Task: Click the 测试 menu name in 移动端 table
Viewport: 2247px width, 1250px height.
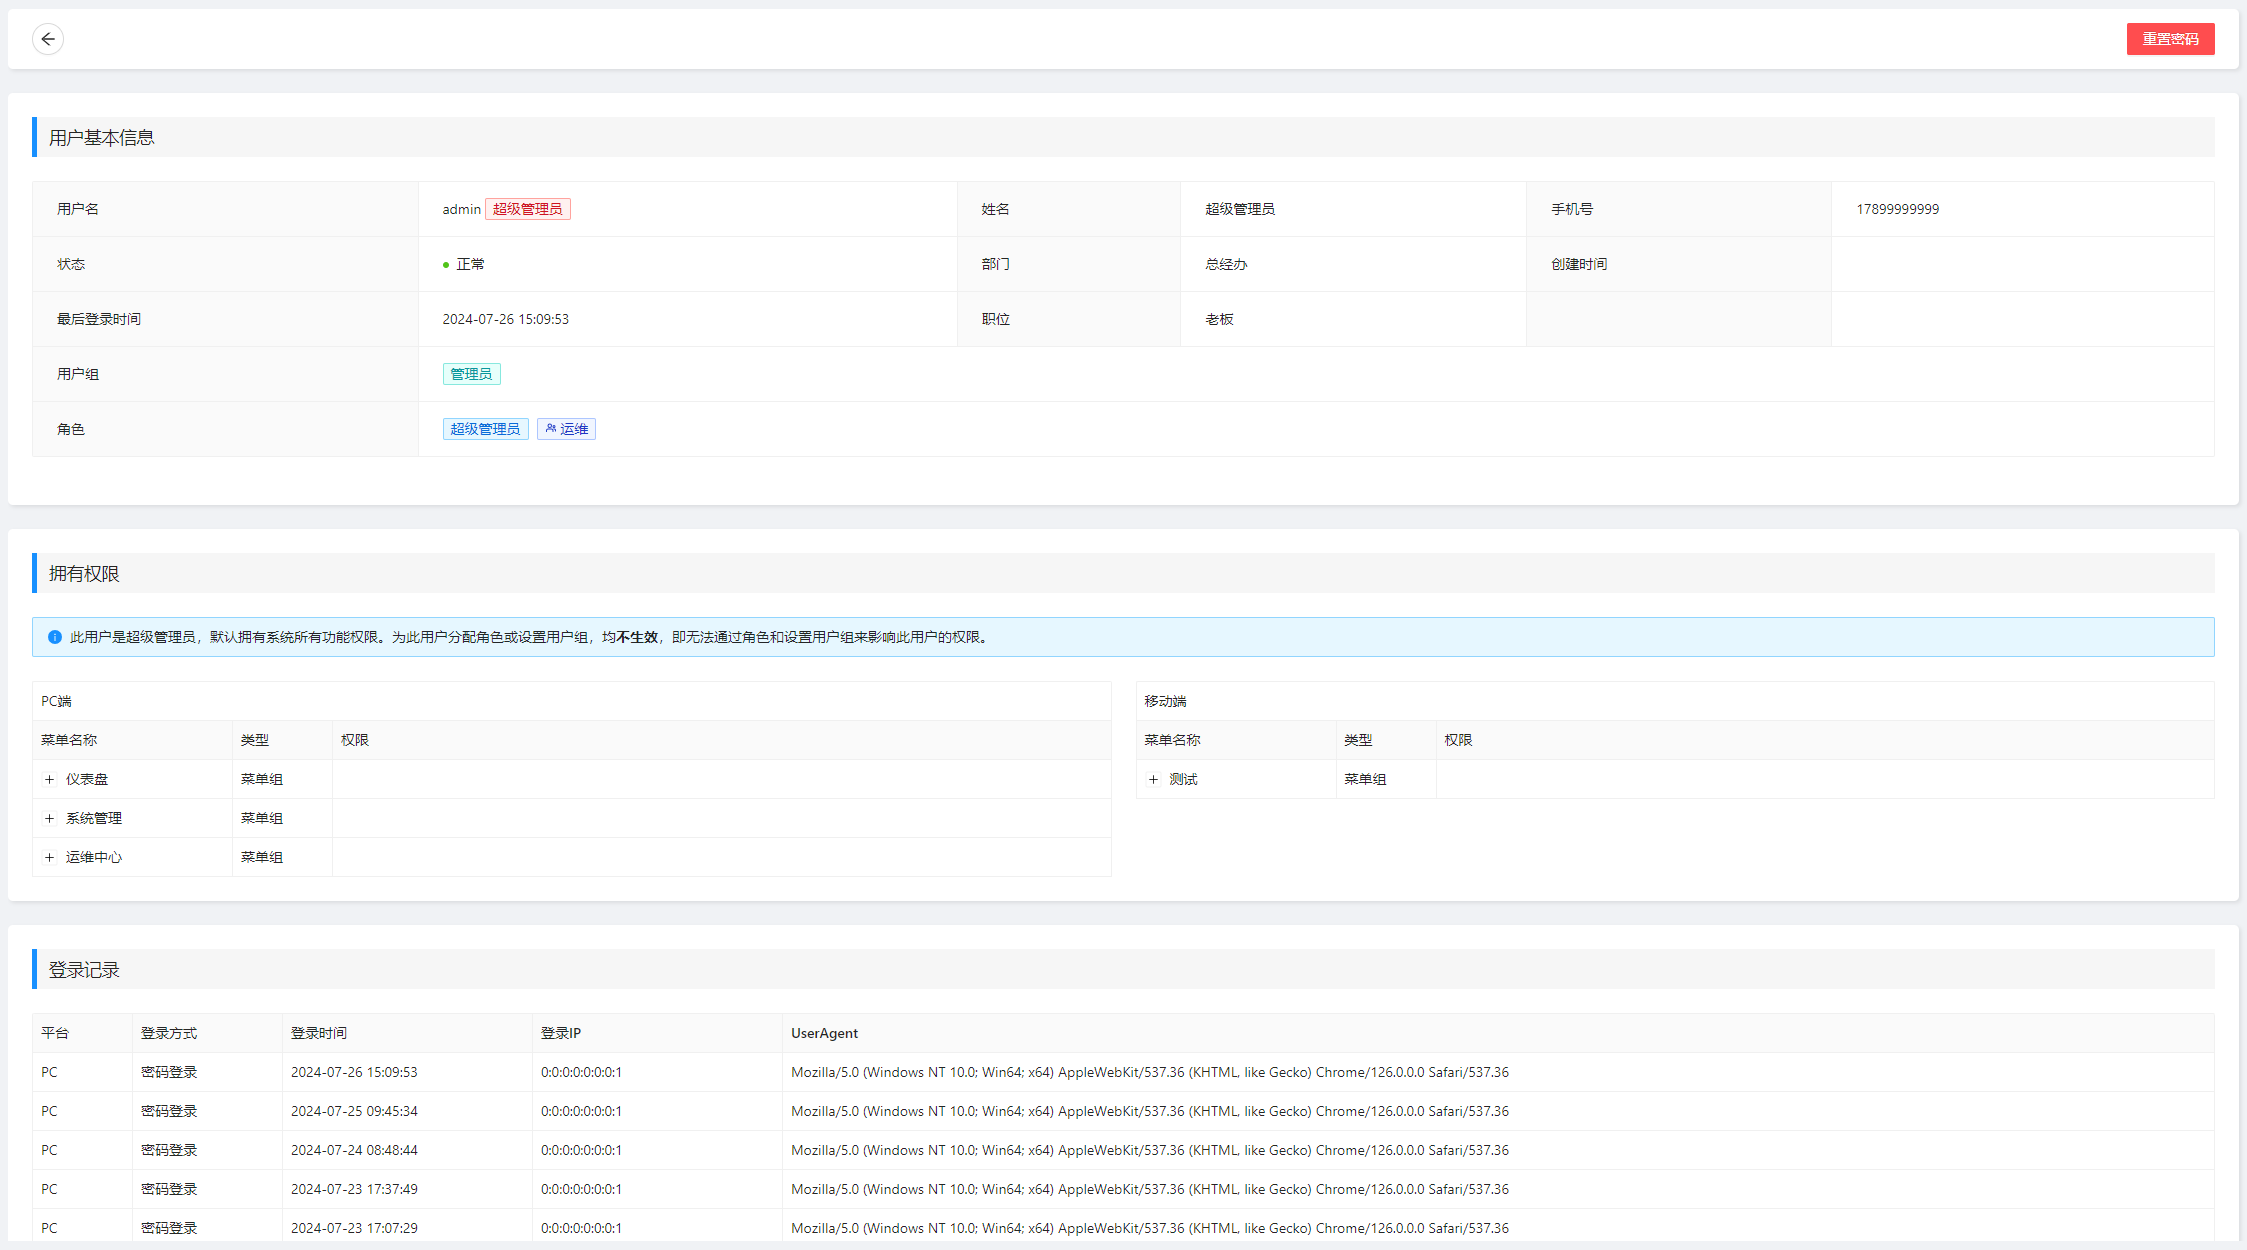Action: pos(1183,779)
